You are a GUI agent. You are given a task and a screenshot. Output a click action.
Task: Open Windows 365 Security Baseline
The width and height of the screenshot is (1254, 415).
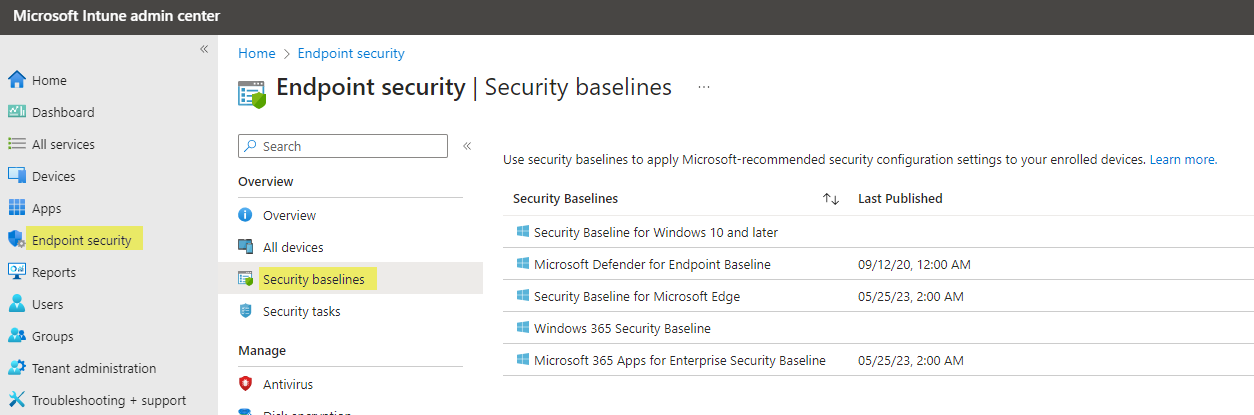click(622, 328)
